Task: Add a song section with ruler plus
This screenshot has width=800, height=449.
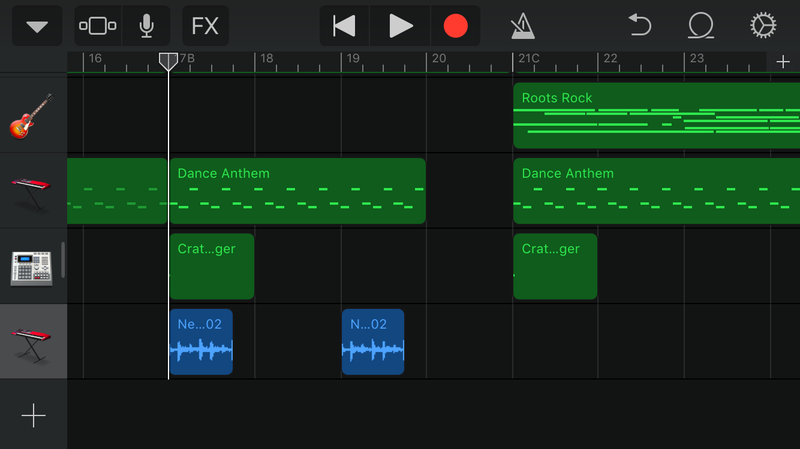Action: coord(783,62)
